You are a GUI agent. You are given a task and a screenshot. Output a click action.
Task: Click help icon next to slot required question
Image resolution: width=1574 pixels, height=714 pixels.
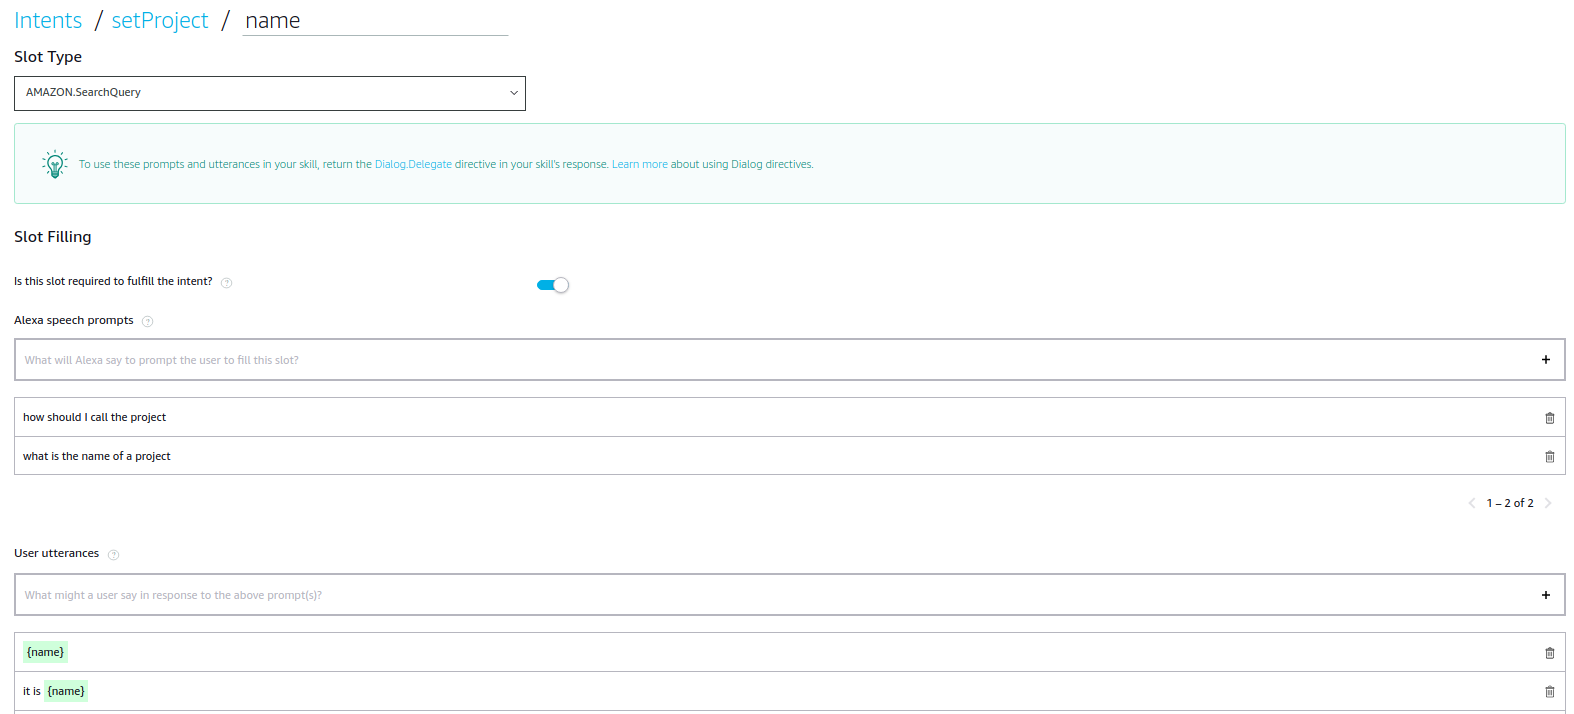[x=227, y=283]
